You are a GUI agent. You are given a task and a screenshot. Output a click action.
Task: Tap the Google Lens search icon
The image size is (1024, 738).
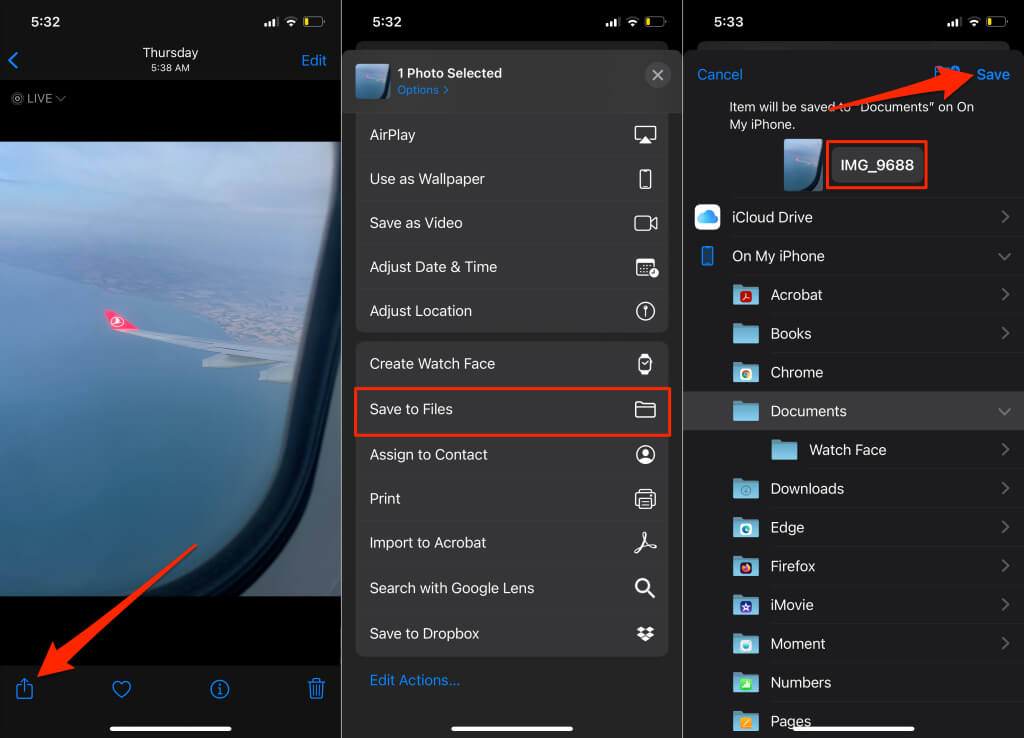645,588
